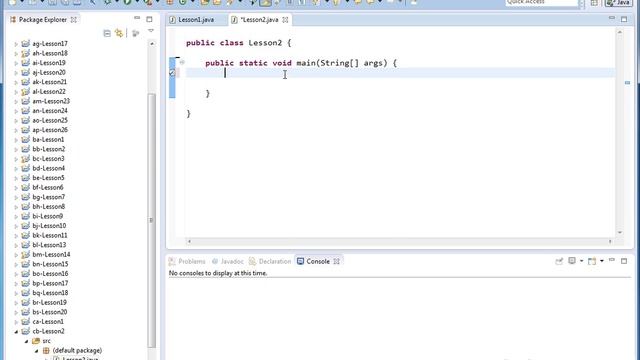Image resolution: width=640 pixels, height=360 pixels.
Task: Open the Package Explorer view menu
Action: 151,31
